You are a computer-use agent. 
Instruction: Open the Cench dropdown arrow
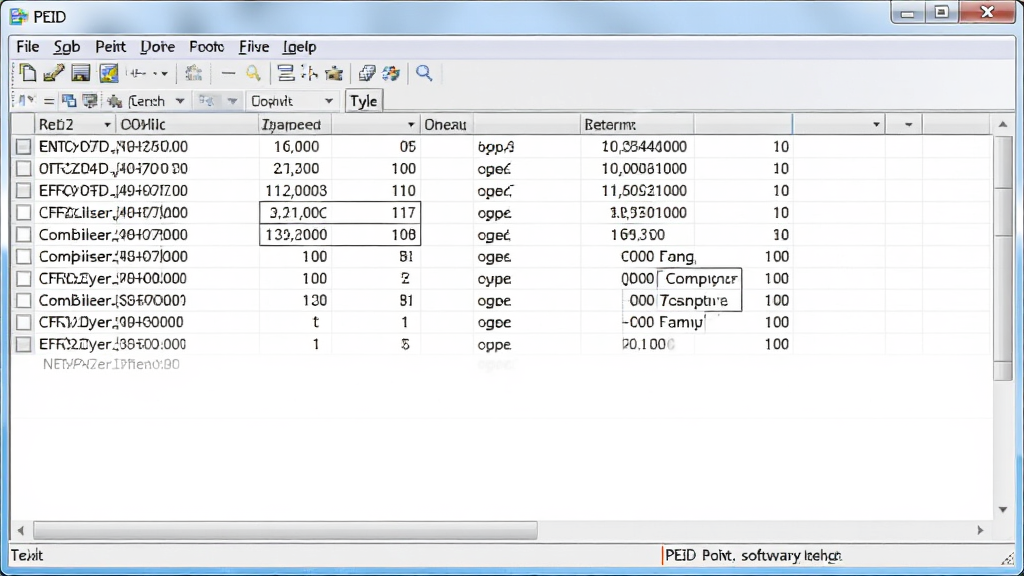coord(180,101)
